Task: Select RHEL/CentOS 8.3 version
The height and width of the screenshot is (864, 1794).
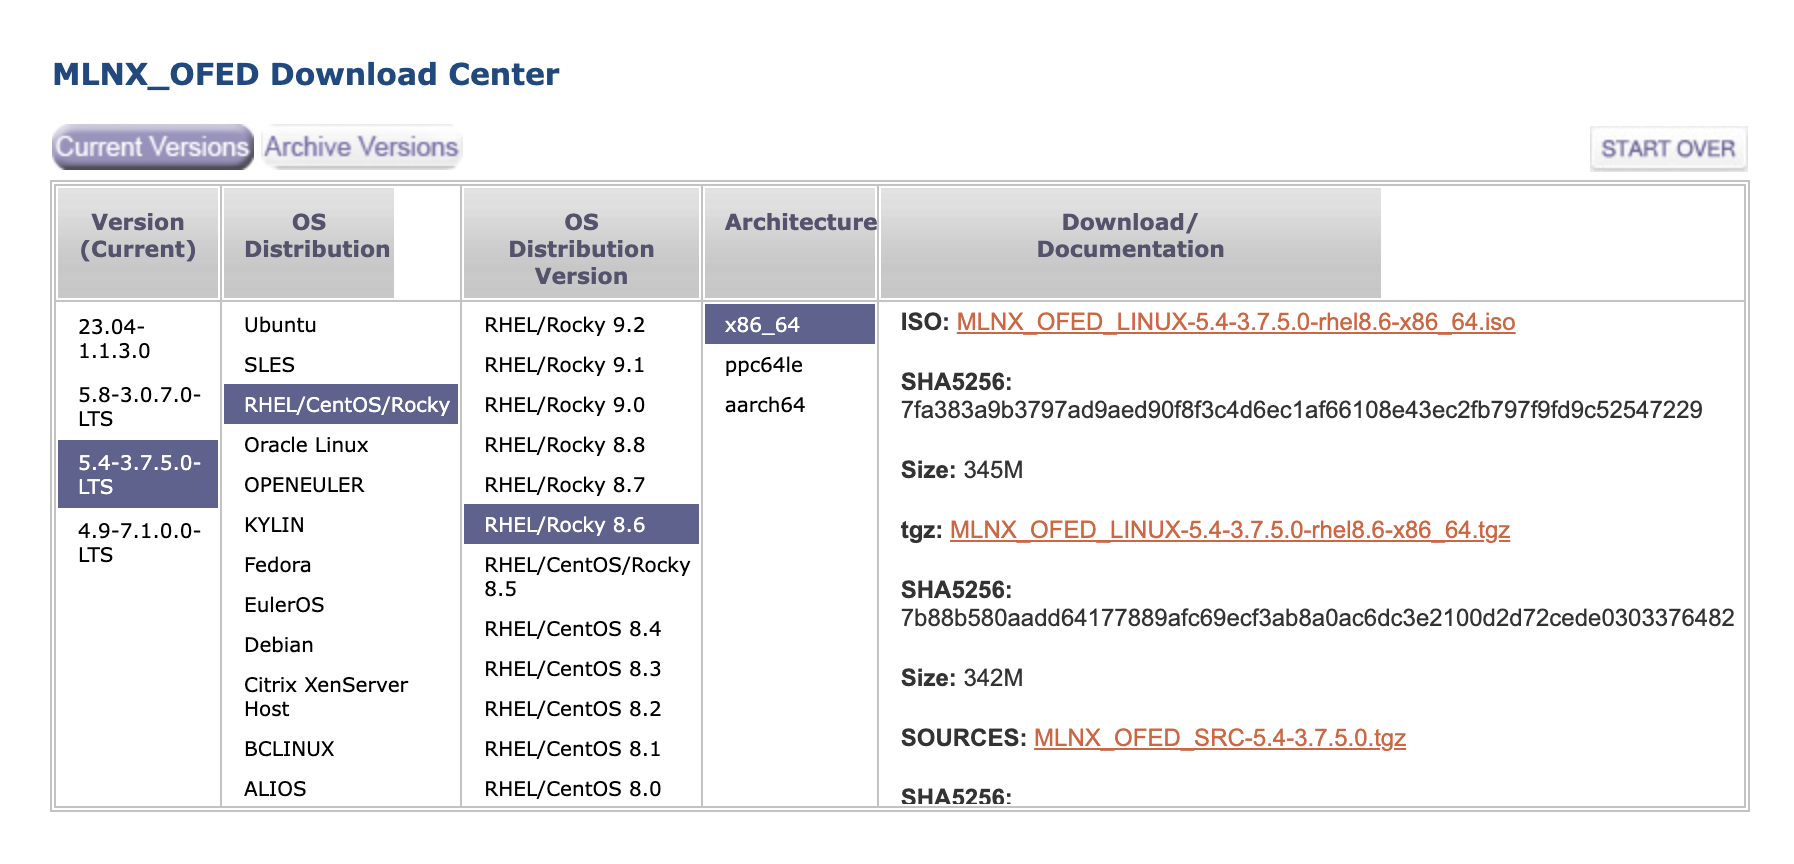Action: coord(581,668)
